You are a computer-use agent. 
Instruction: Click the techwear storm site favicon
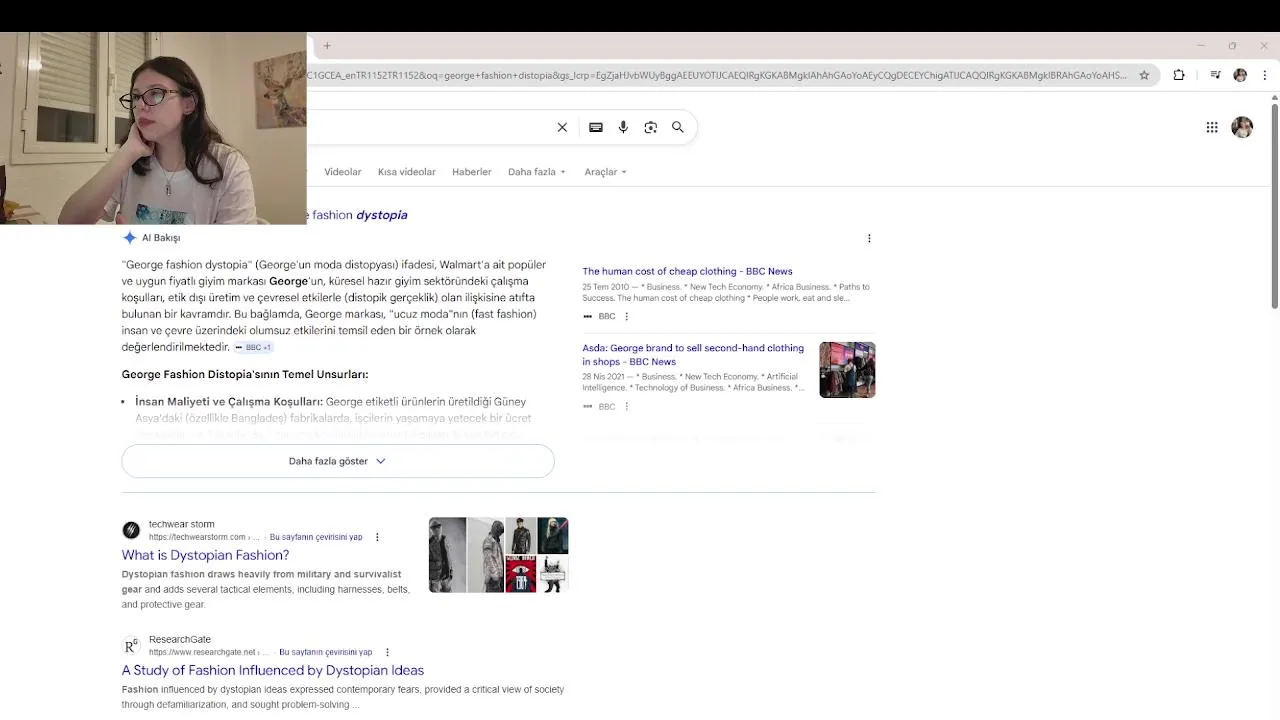pyautogui.click(x=131, y=530)
